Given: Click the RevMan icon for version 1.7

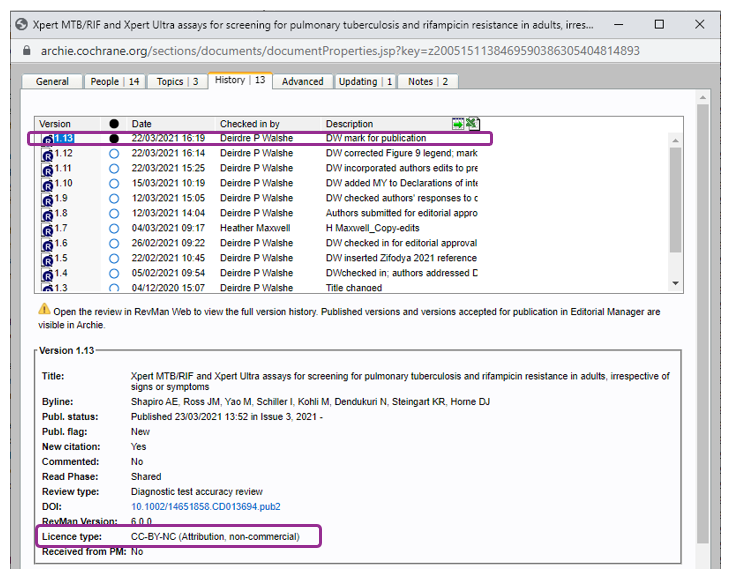Looking at the screenshot, I should (47, 229).
